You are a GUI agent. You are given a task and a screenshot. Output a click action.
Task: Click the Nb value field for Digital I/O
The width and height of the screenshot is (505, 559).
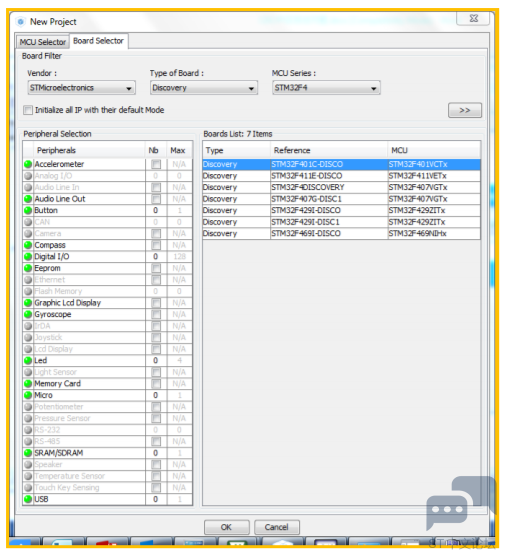point(156,257)
